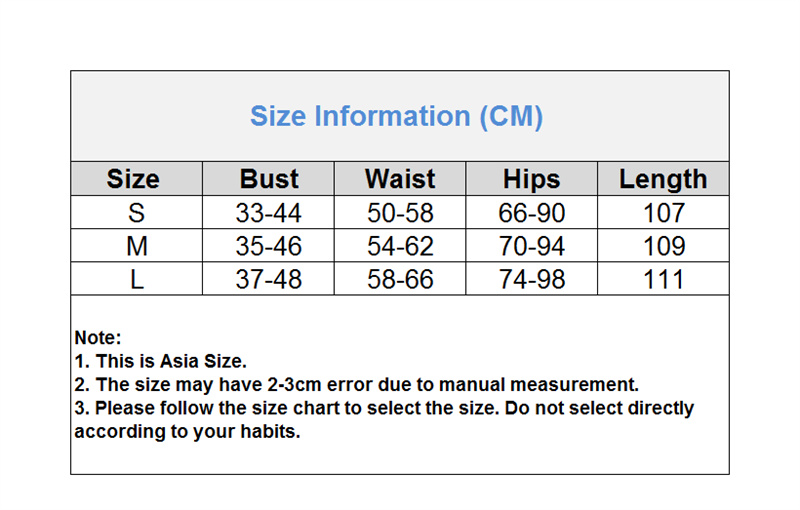Click the 'Please follow the size chart' note
Screen dimensions: 800x510
[384, 420]
